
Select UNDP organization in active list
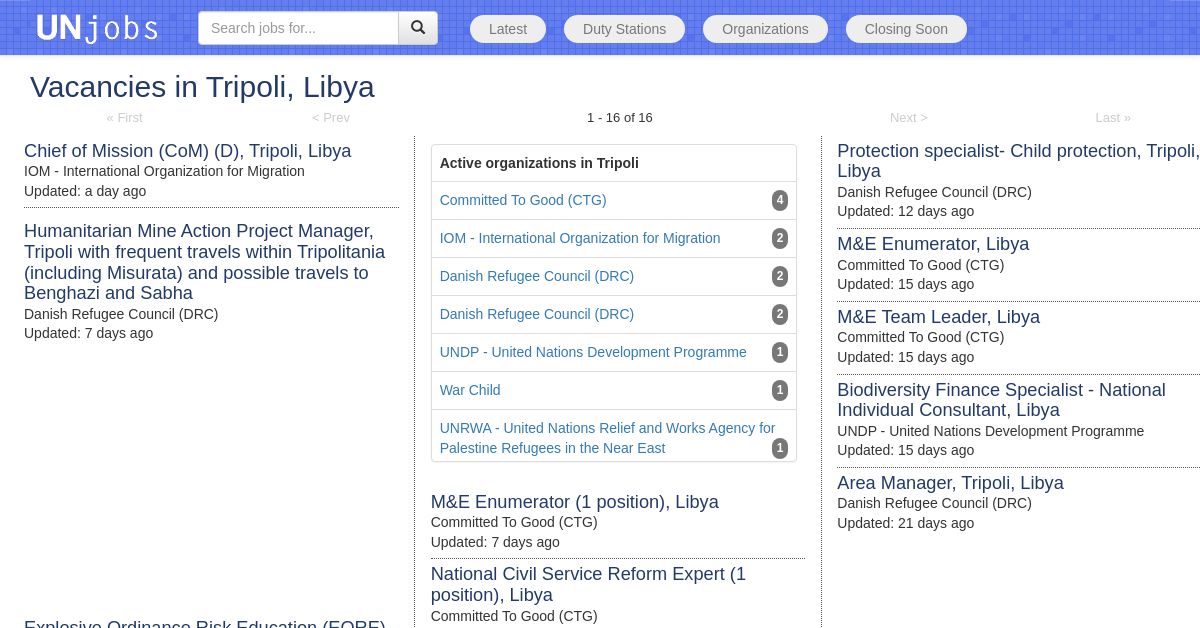click(x=593, y=352)
